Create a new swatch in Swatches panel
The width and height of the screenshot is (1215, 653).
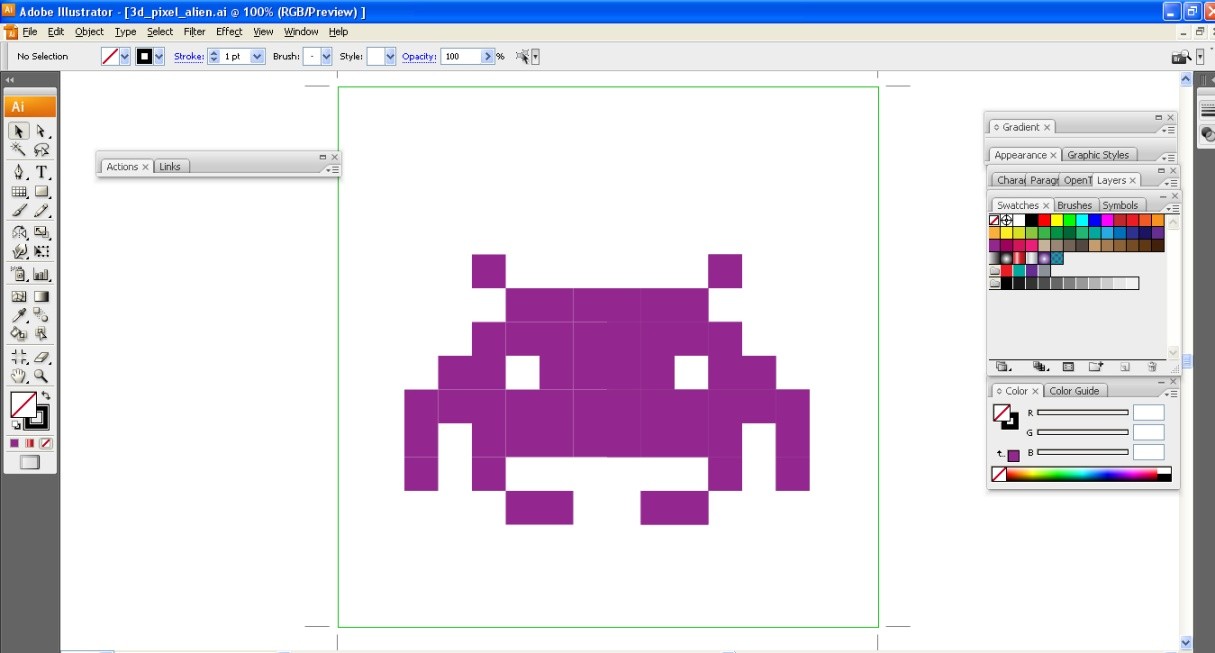[1125, 368]
